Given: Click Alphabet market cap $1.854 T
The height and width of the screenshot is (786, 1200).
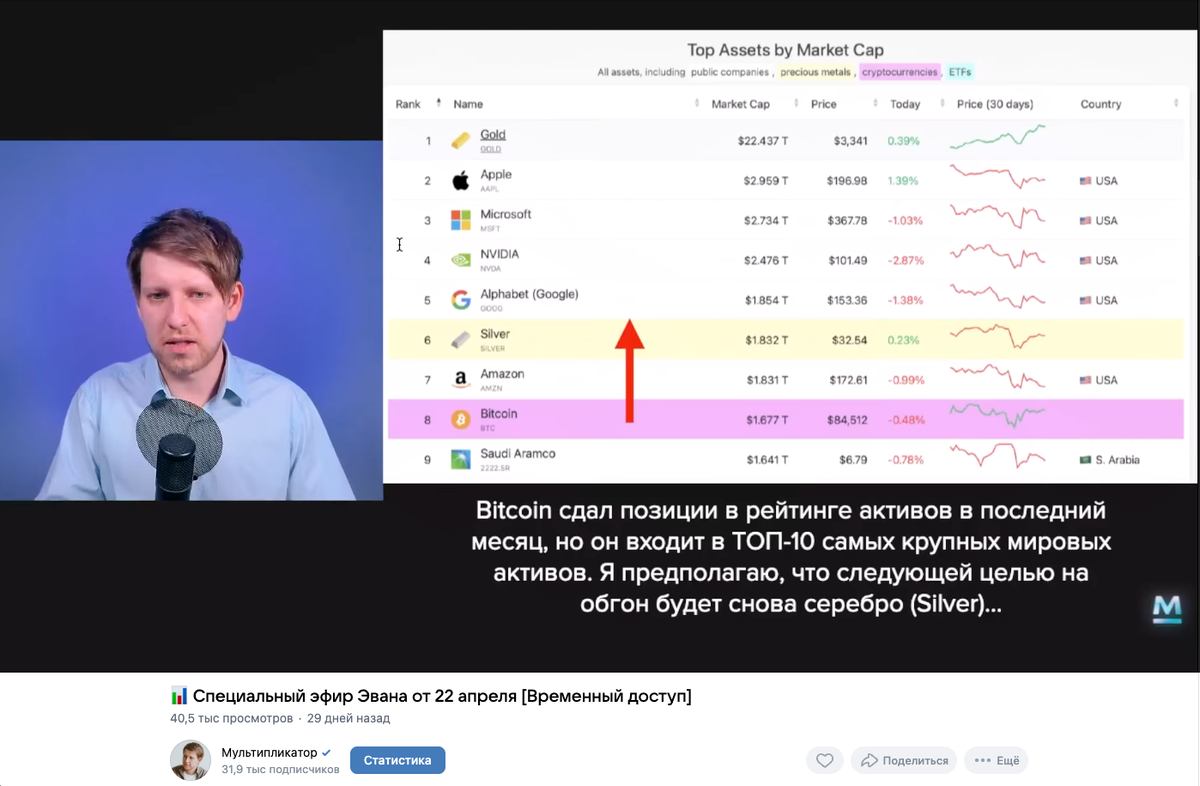Looking at the screenshot, I should (766, 301).
